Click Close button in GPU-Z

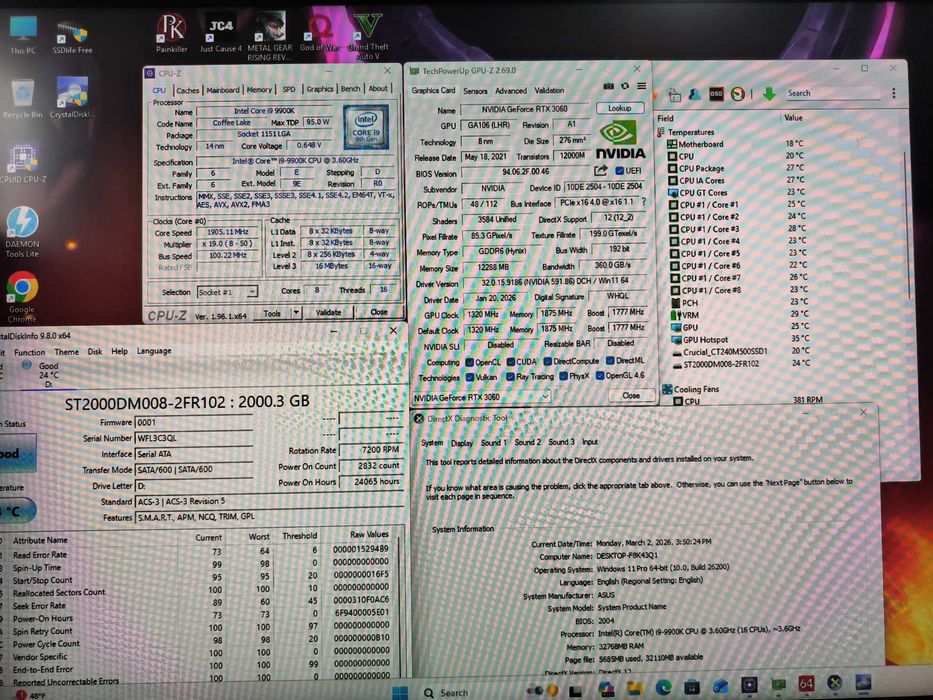pos(631,395)
